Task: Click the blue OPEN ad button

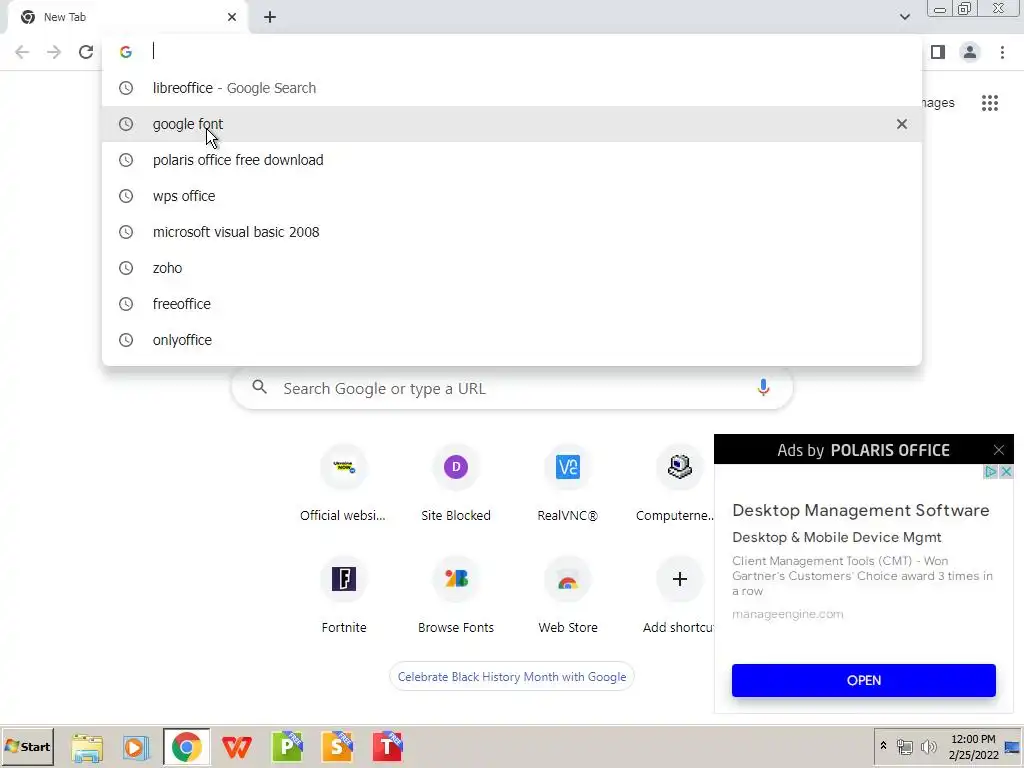Action: click(863, 680)
